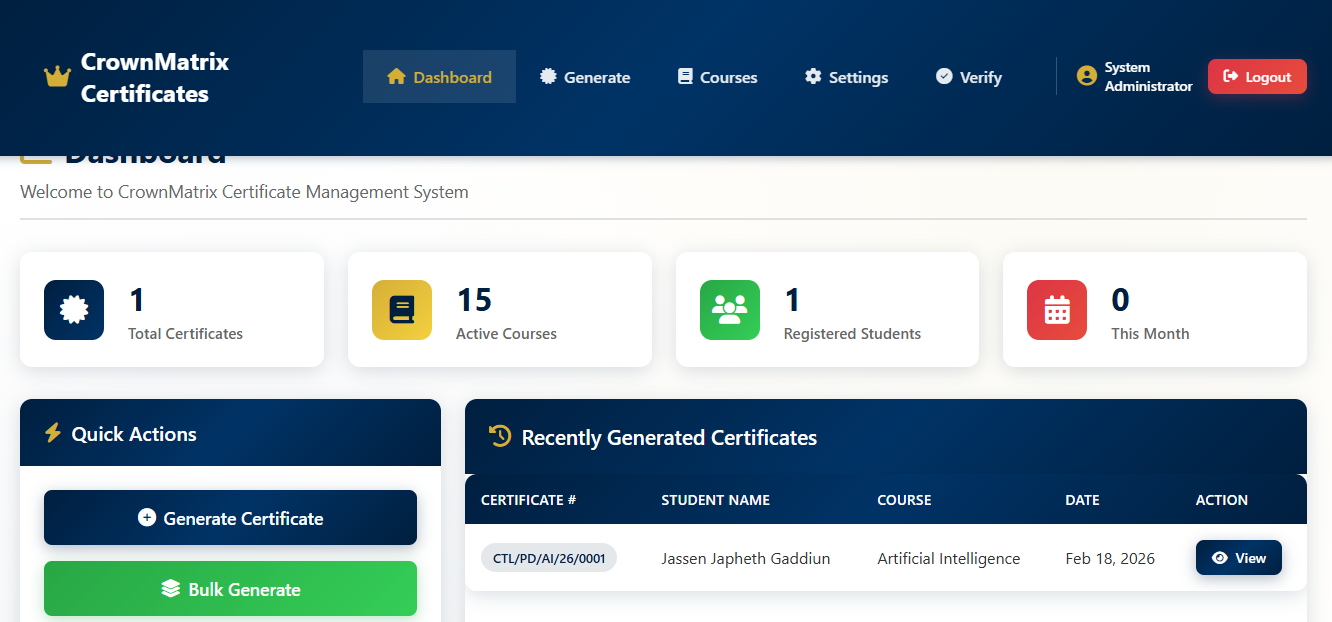Open the Settings nav tab
The height and width of the screenshot is (622, 1332).
(846, 77)
